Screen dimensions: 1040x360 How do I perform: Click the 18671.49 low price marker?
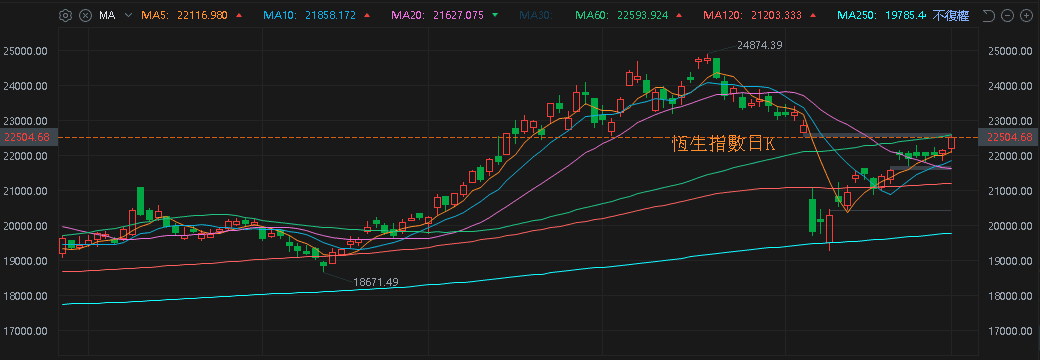pyautogui.click(x=375, y=282)
